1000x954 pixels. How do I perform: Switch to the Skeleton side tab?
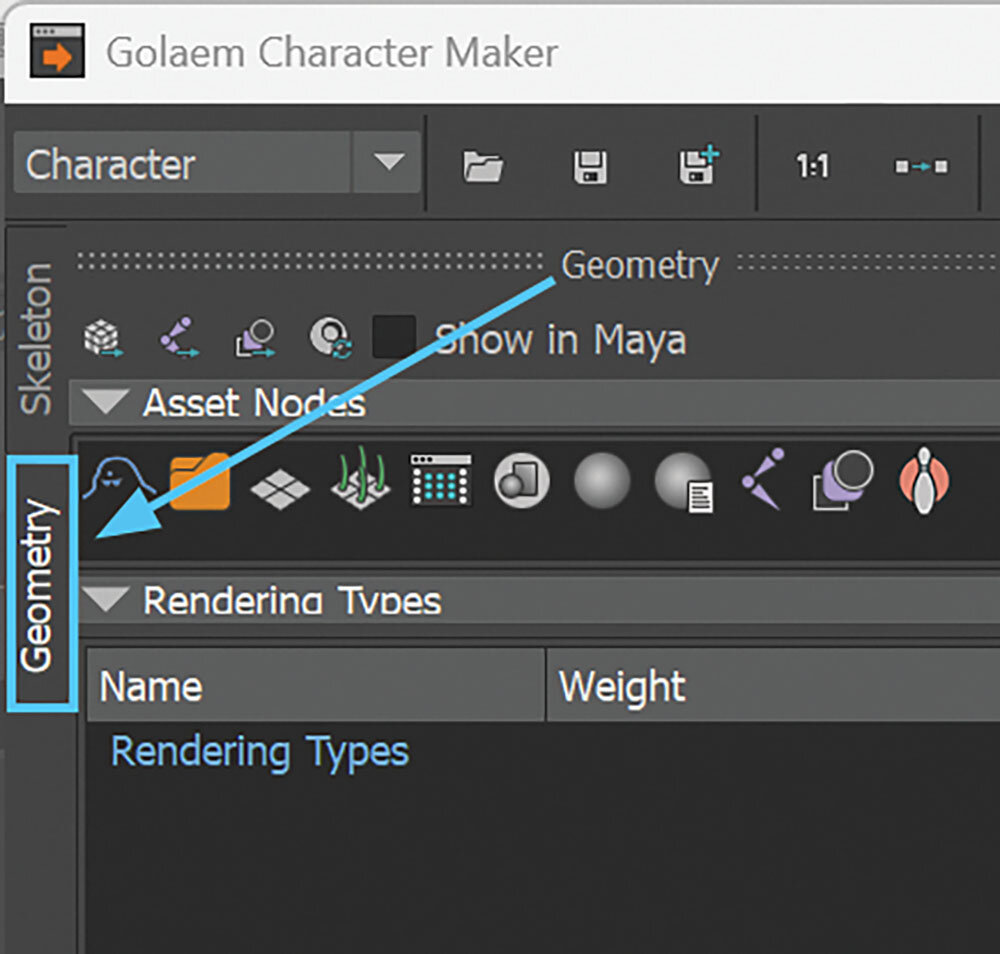36,338
